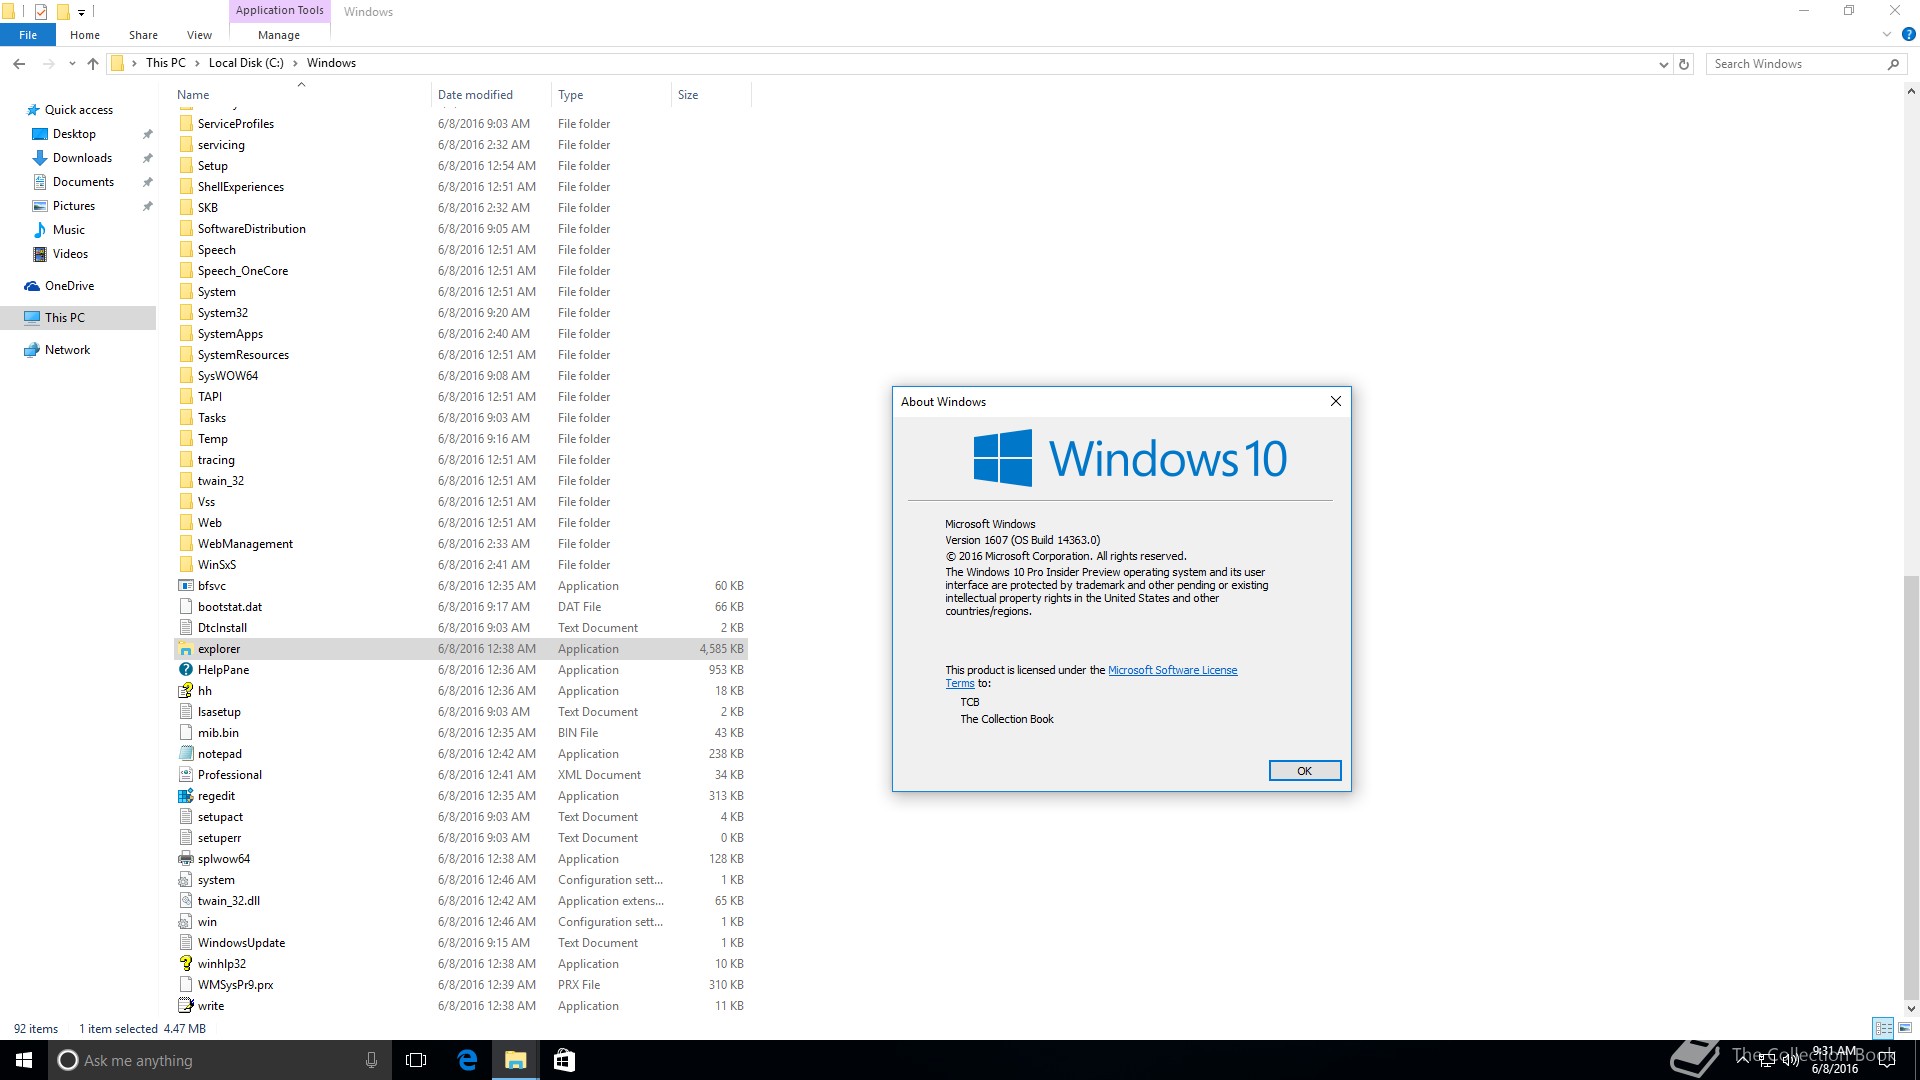Click the OneDrive cloud icon
1920x1080 pixels.
pos(32,286)
